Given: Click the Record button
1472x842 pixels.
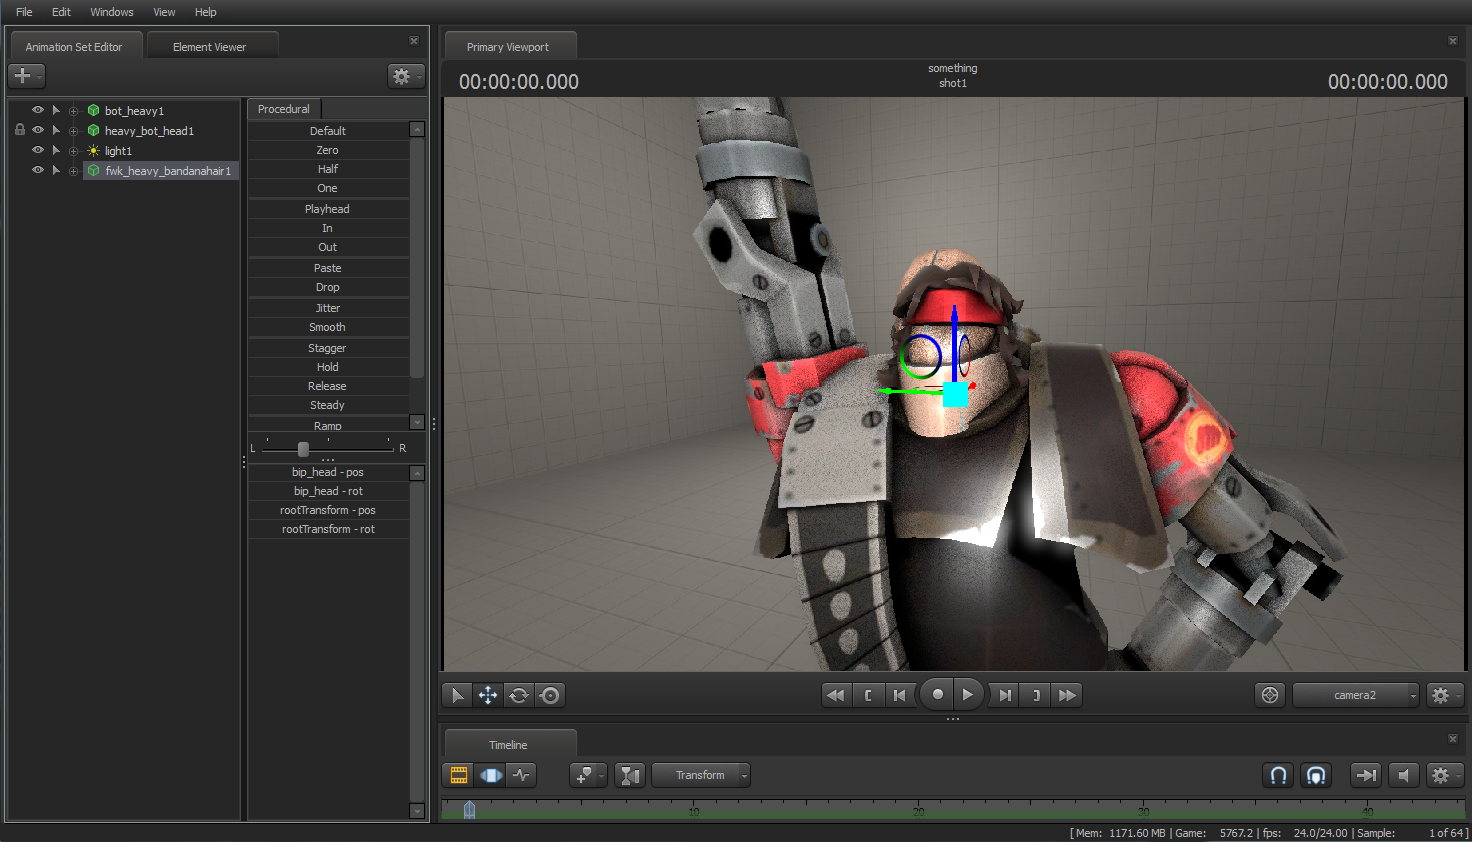Looking at the screenshot, I should click(x=937, y=695).
